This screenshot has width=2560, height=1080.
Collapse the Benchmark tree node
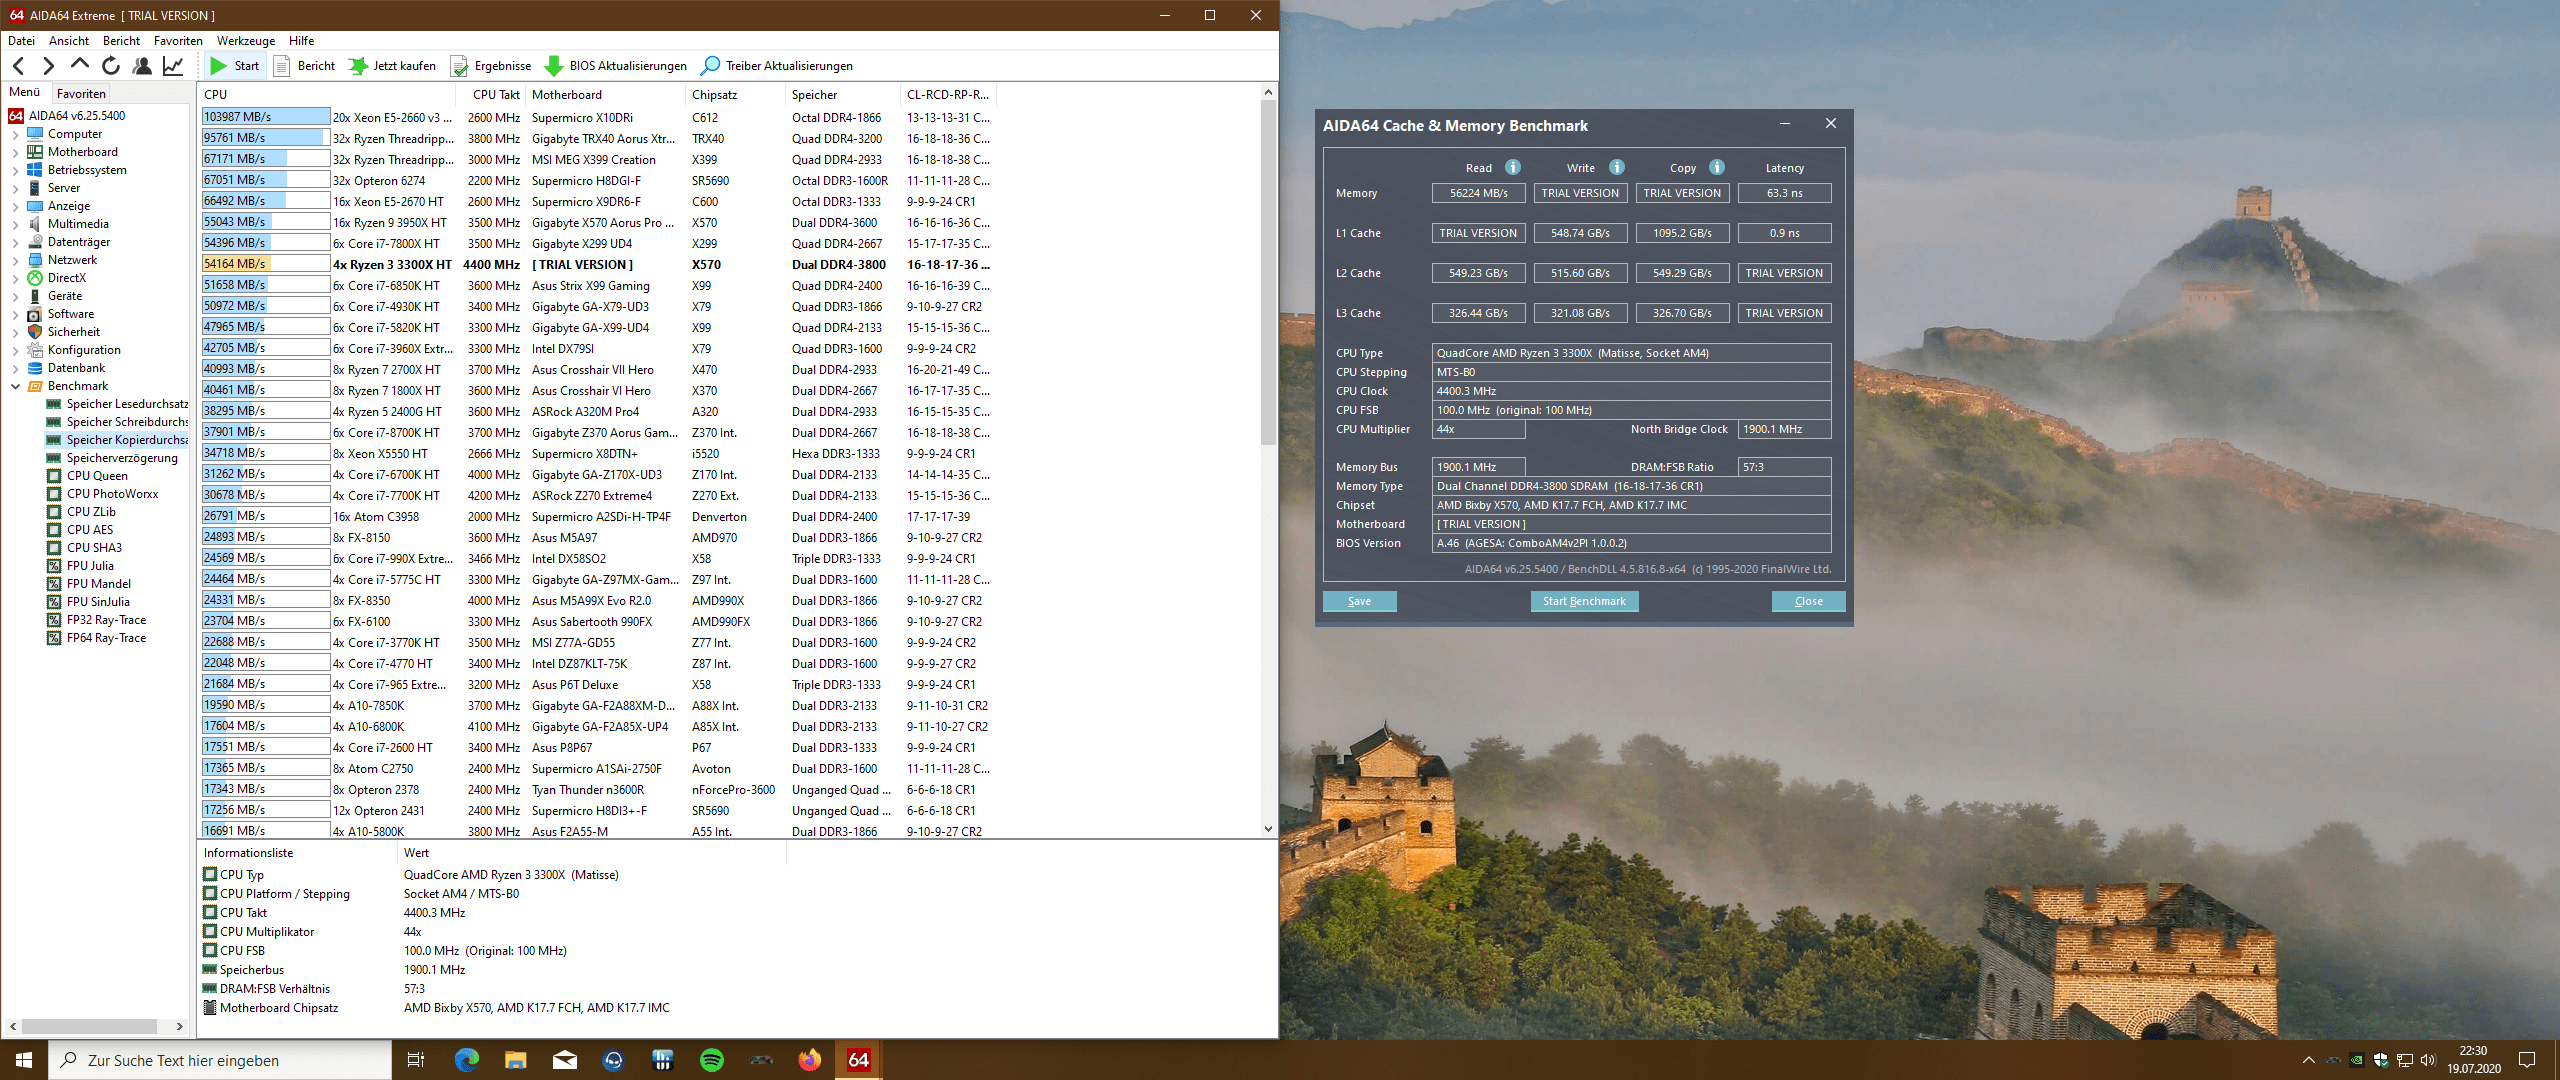15,387
